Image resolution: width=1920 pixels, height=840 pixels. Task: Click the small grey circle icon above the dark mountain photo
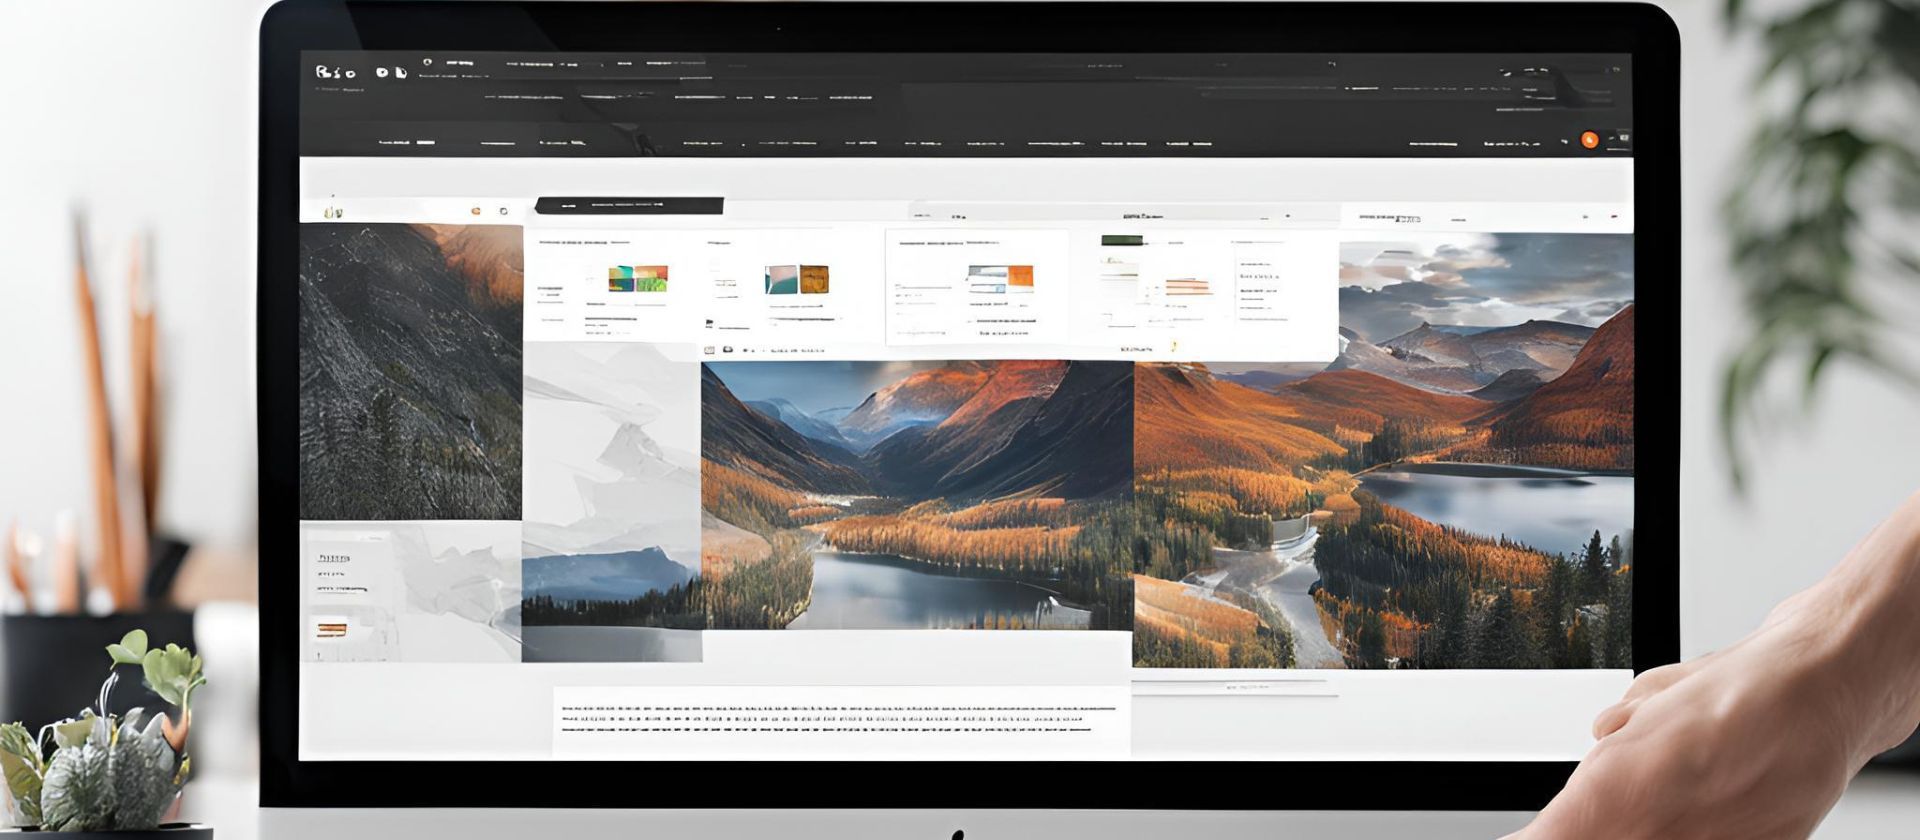pos(503,211)
